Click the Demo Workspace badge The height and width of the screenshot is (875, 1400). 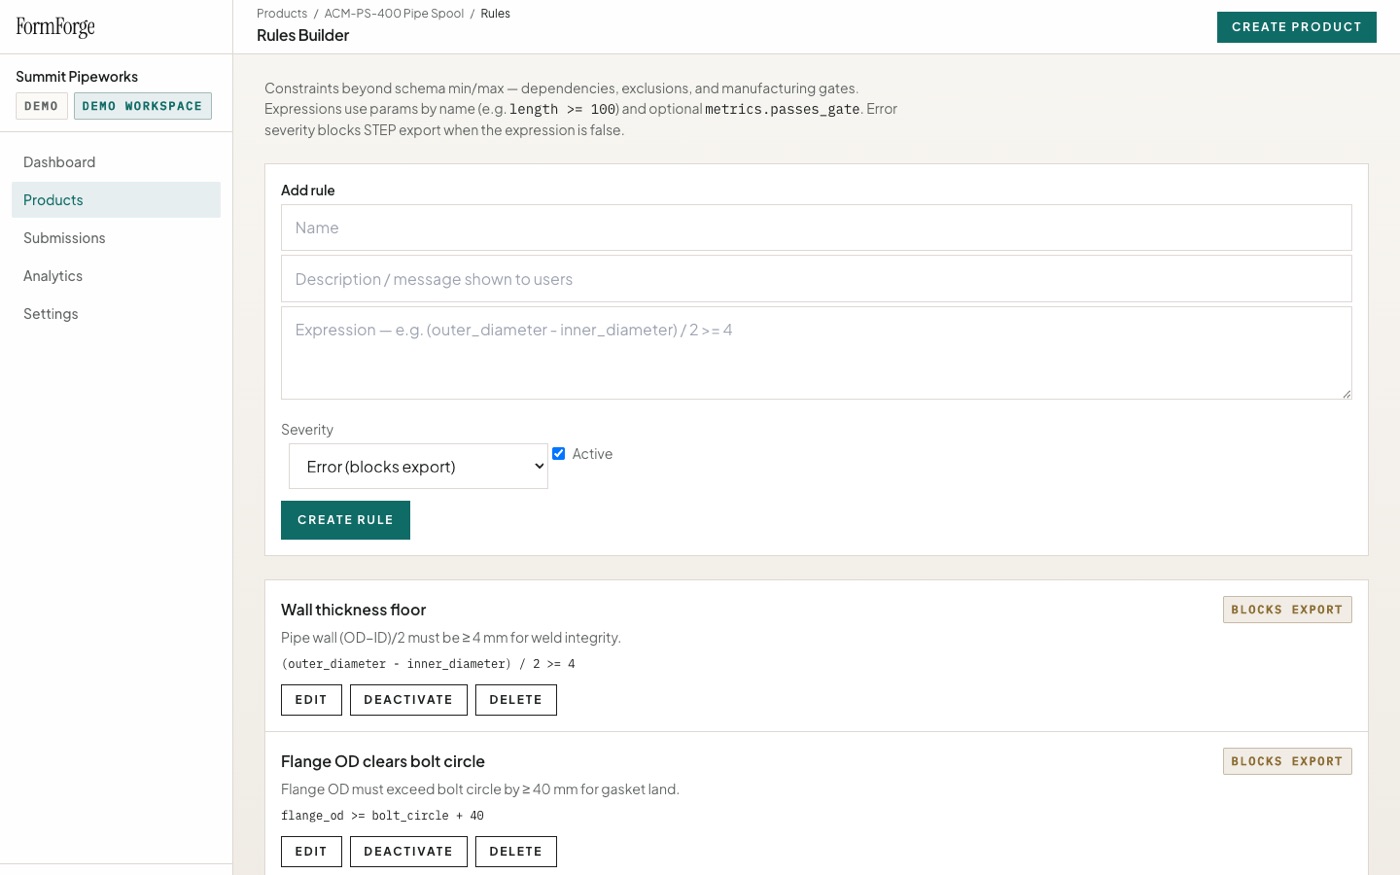point(143,106)
